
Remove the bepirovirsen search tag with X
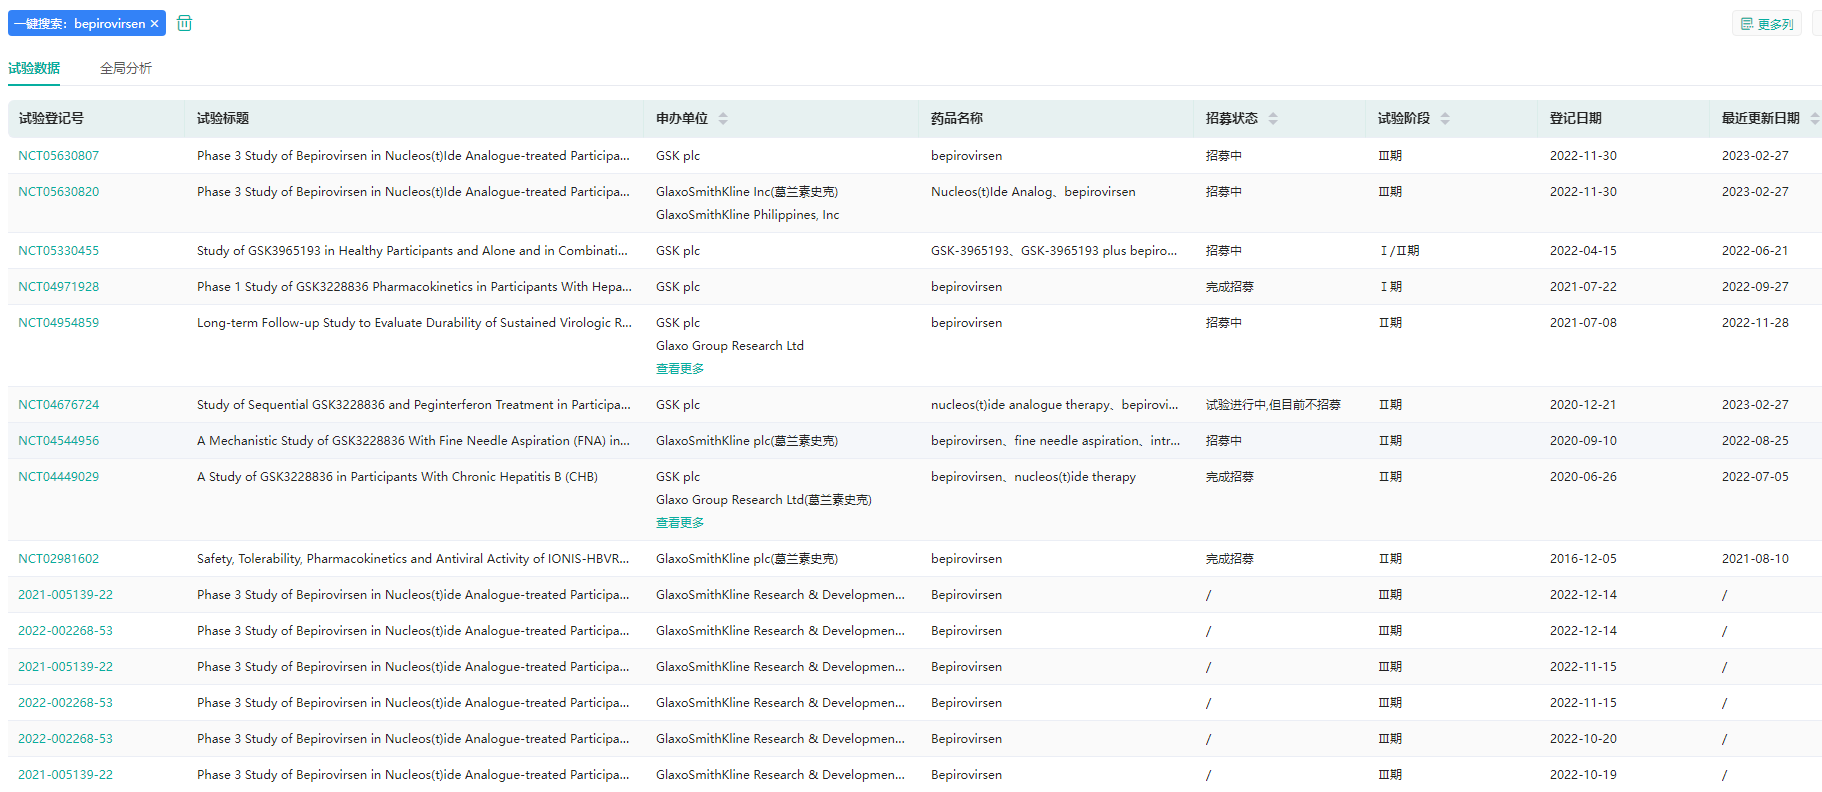154,24
